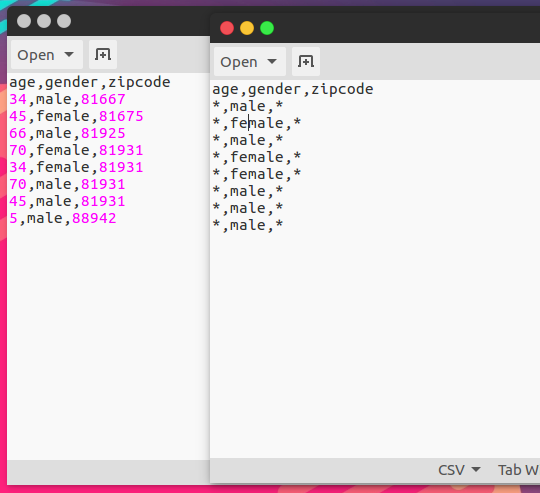Click the line 5,male,88942 in left file
The height and width of the screenshot is (493, 540).
[x=63, y=219]
